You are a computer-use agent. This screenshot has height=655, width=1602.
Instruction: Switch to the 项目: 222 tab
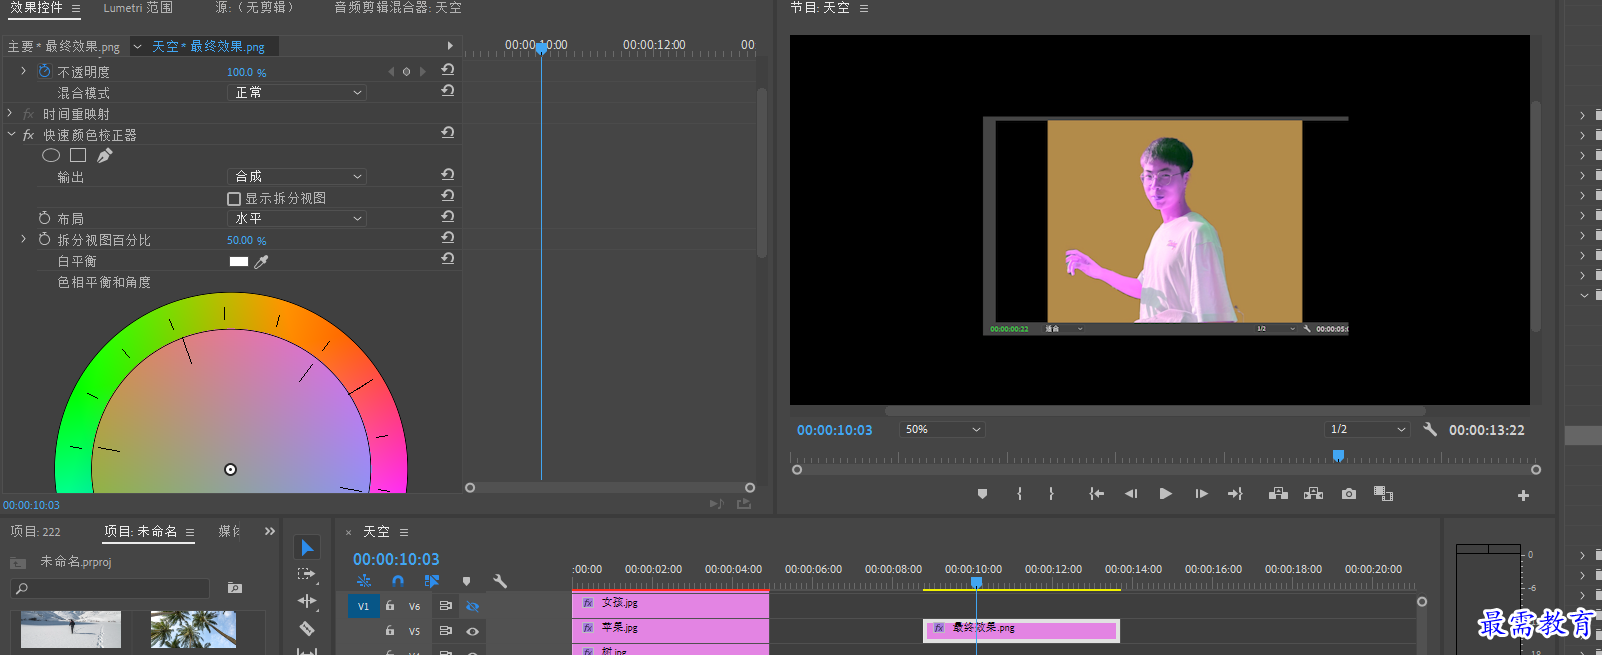(35, 531)
